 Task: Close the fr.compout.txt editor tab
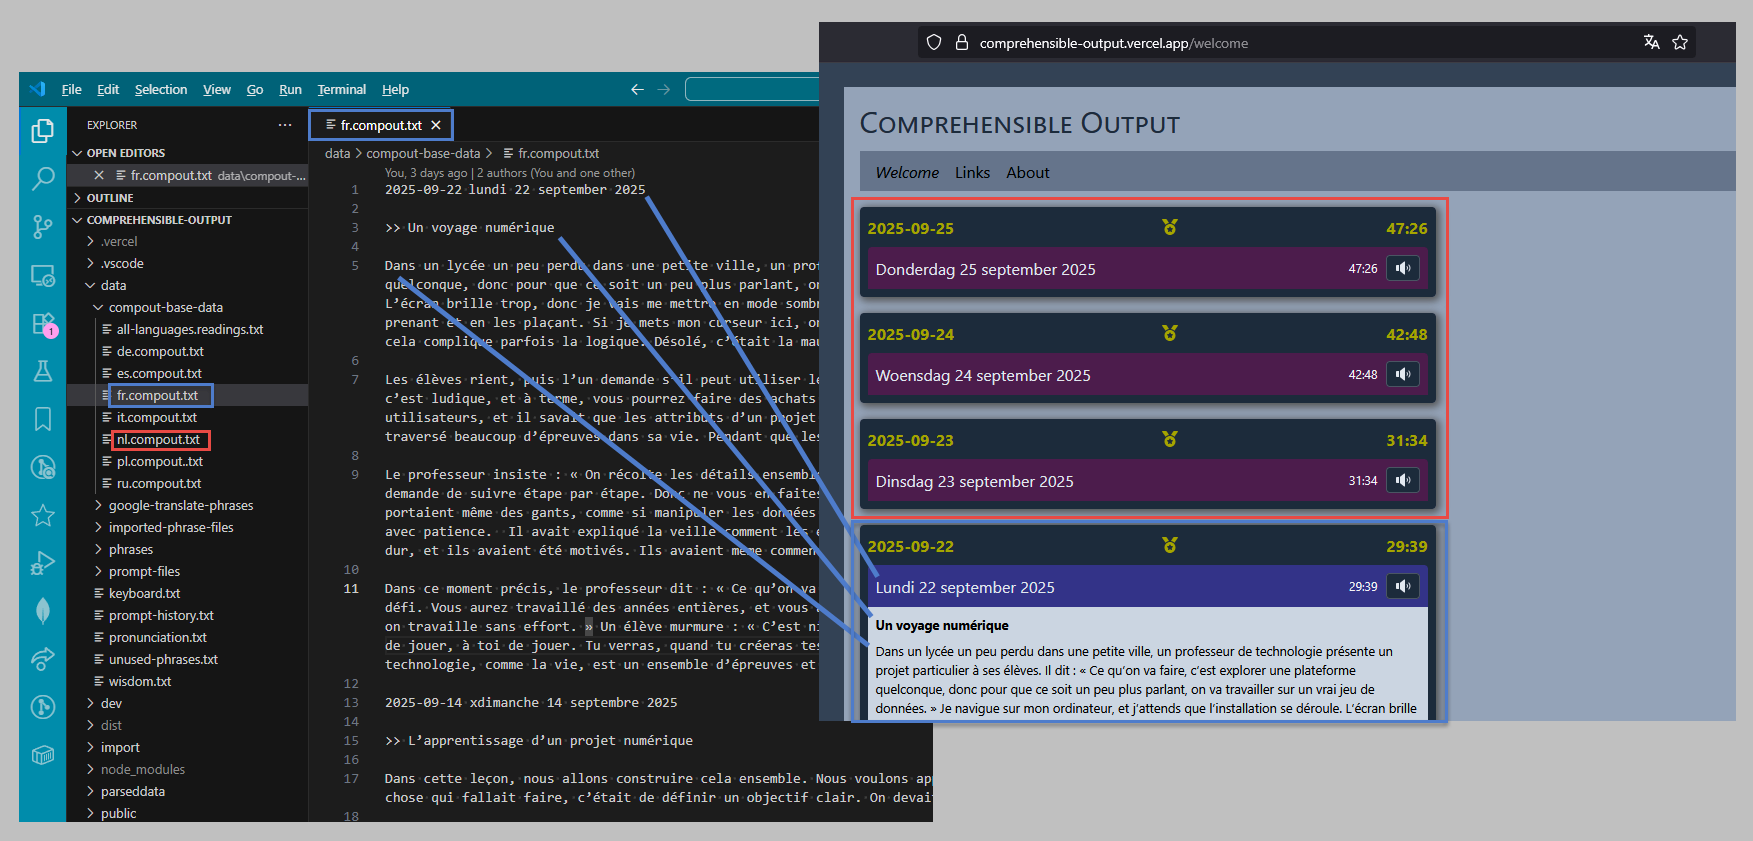436,125
